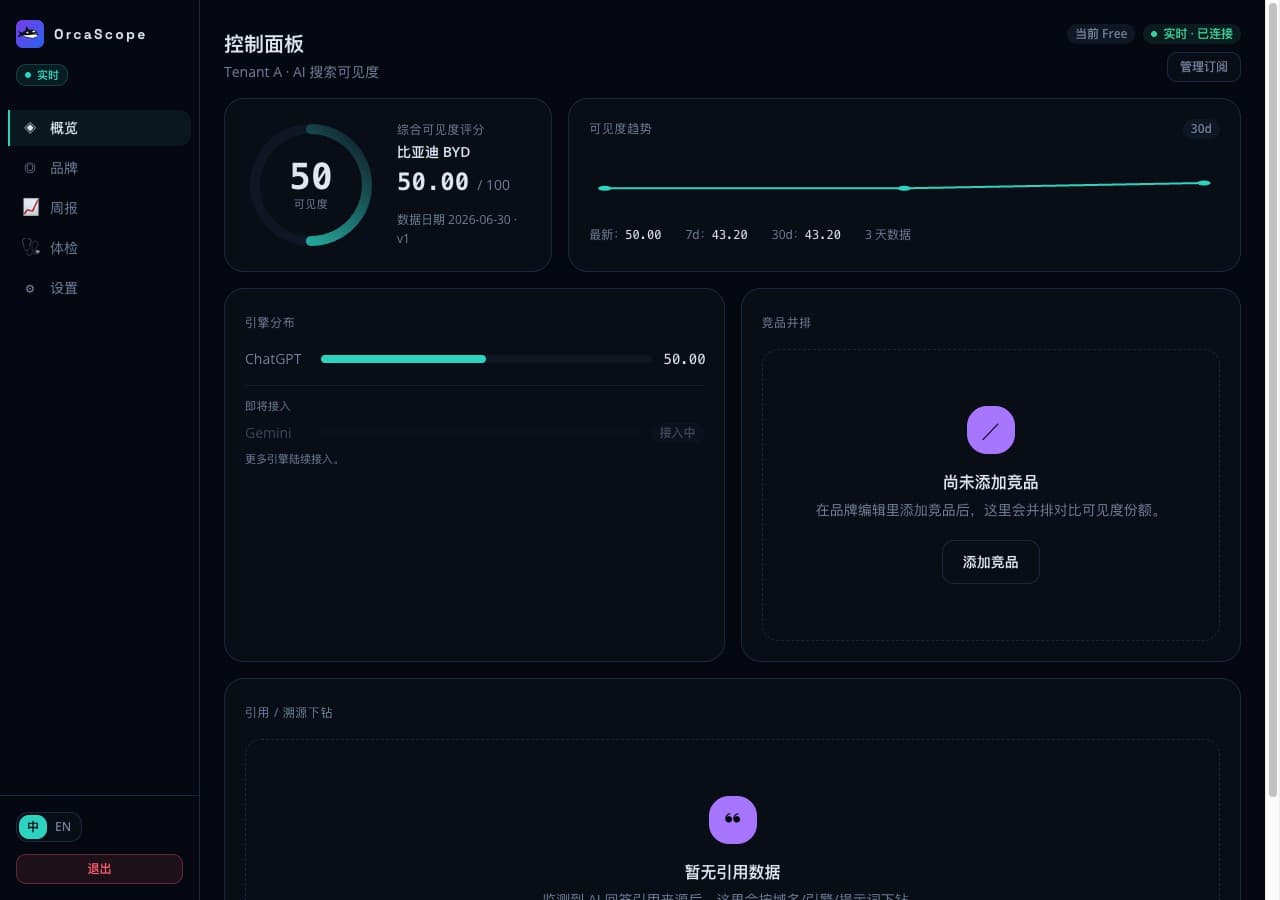This screenshot has width=1280, height=900.
Task: Click the 设置 gear sidebar icon
Action: pyautogui.click(x=30, y=288)
